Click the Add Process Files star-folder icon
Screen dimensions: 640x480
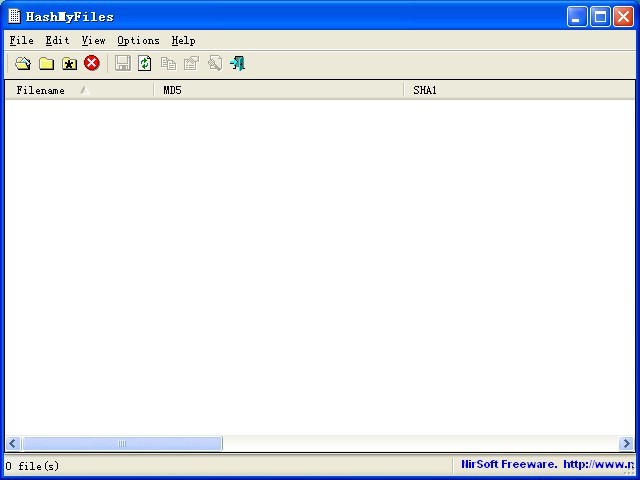[x=69, y=64]
